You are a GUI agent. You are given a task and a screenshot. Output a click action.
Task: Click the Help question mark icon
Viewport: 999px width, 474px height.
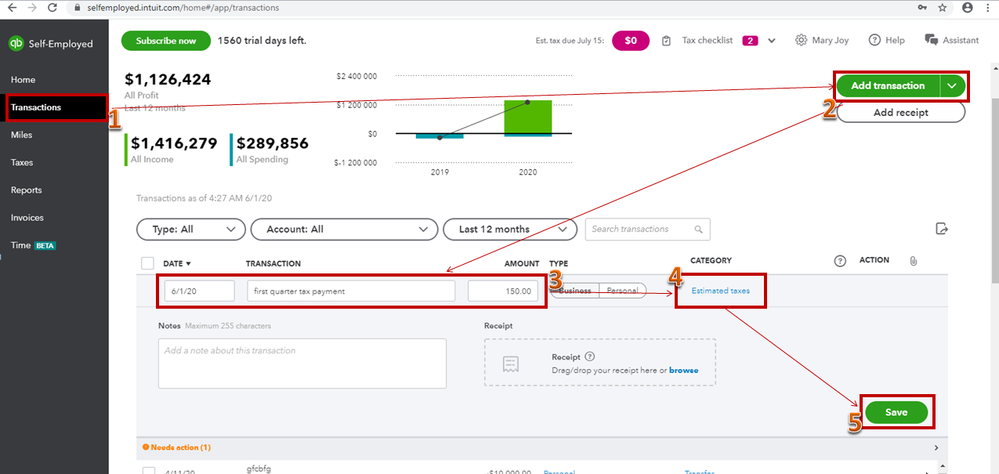click(x=874, y=40)
